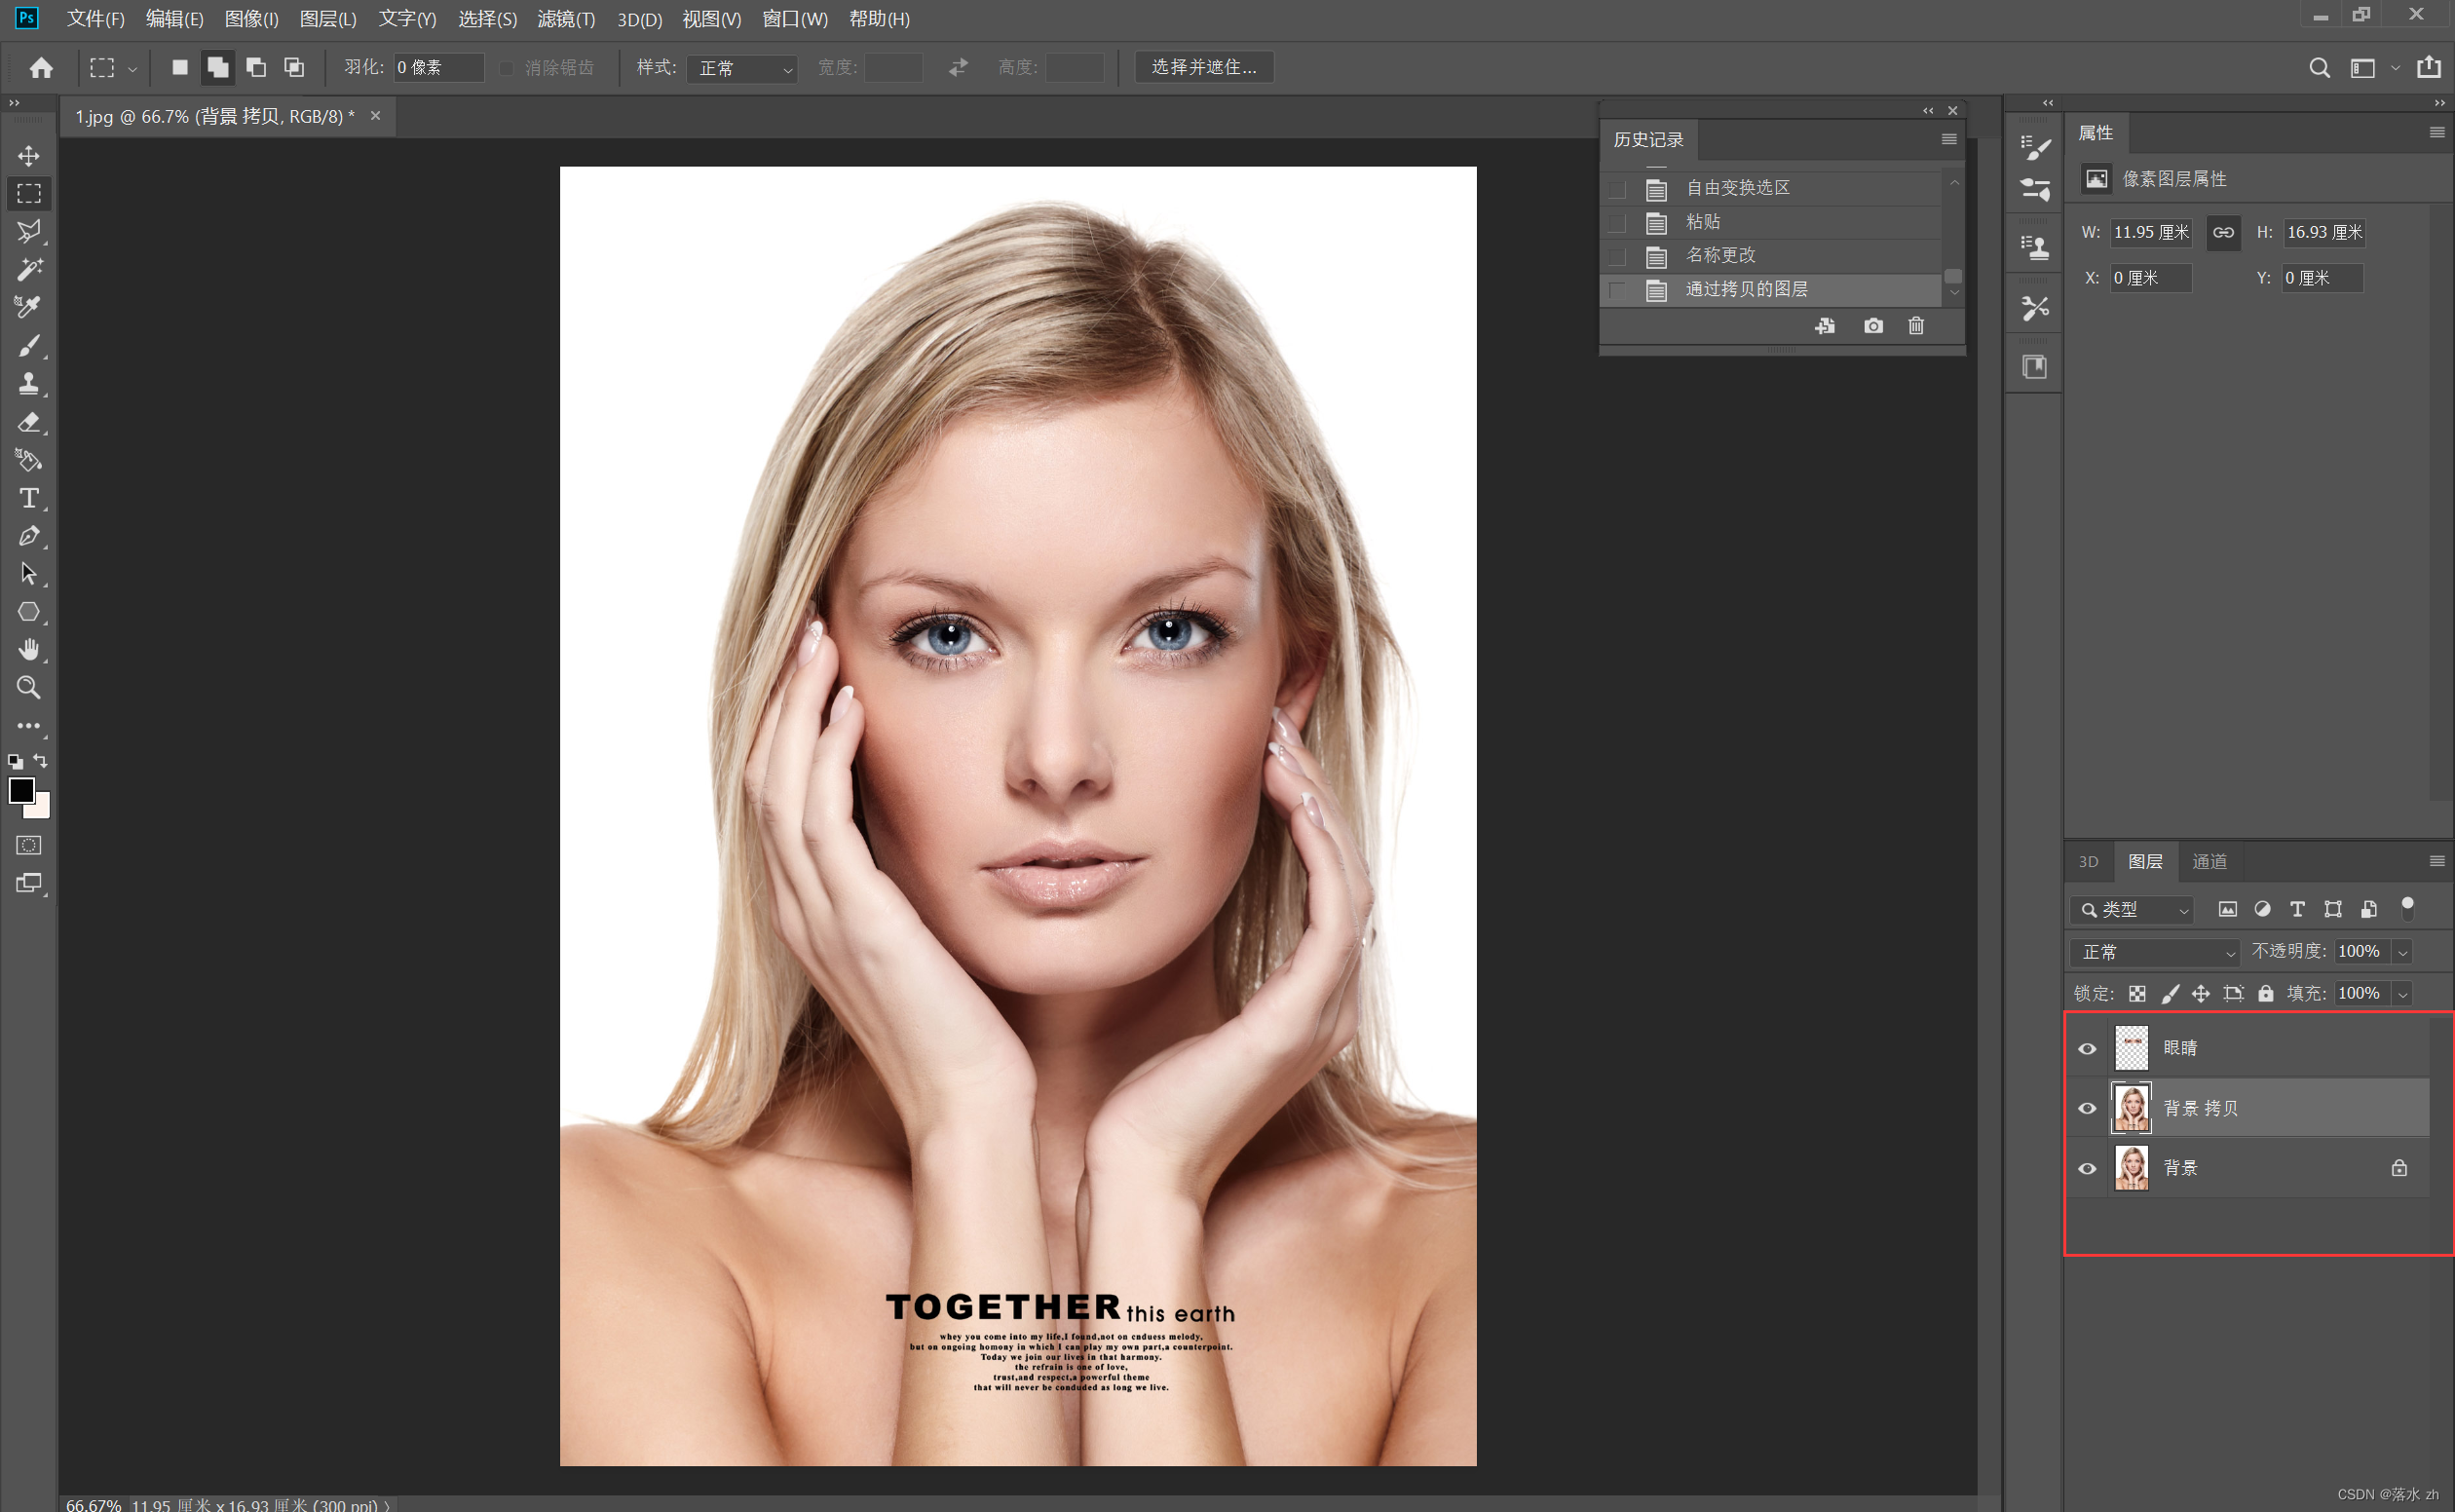Select the Move tool
This screenshot has height=1512, width=2455.
coord(28,156)
